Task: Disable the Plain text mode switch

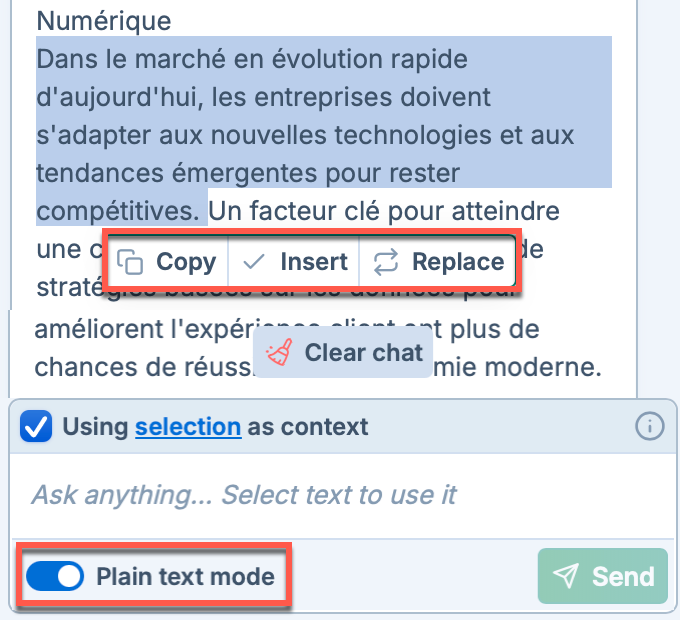Action: [55, 576]
